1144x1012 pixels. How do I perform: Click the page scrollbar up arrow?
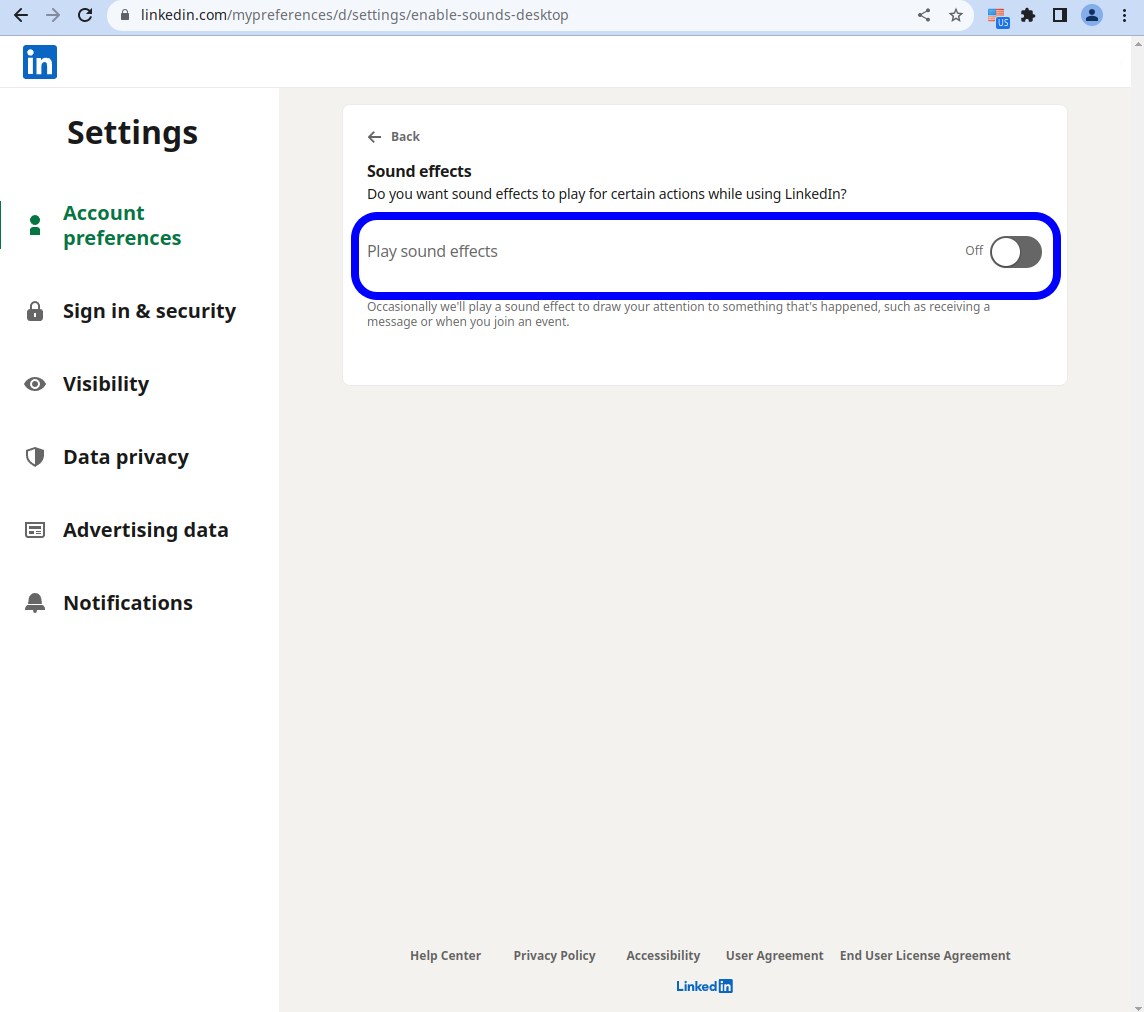point(1137,44)
